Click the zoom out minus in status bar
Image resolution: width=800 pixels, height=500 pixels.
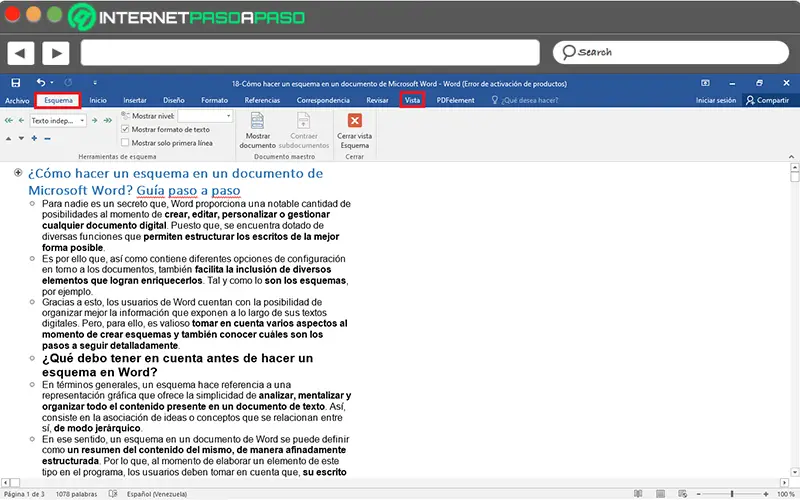(x=698, y=494)
